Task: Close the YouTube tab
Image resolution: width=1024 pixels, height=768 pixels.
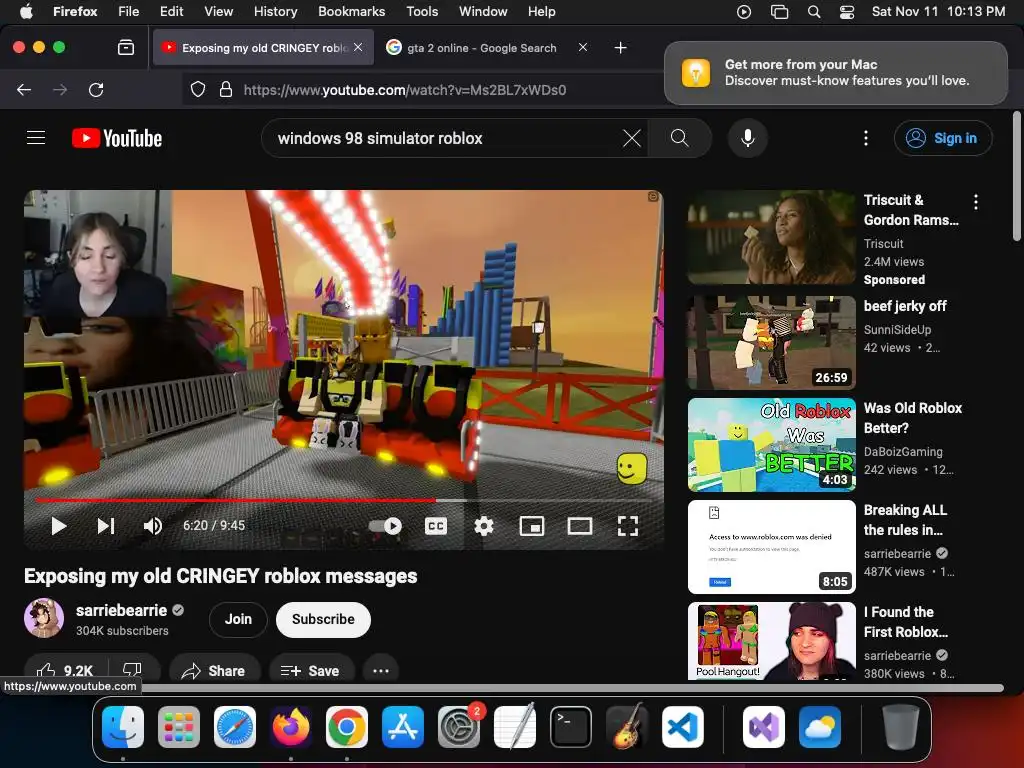Action: click(x=358, y=47)
